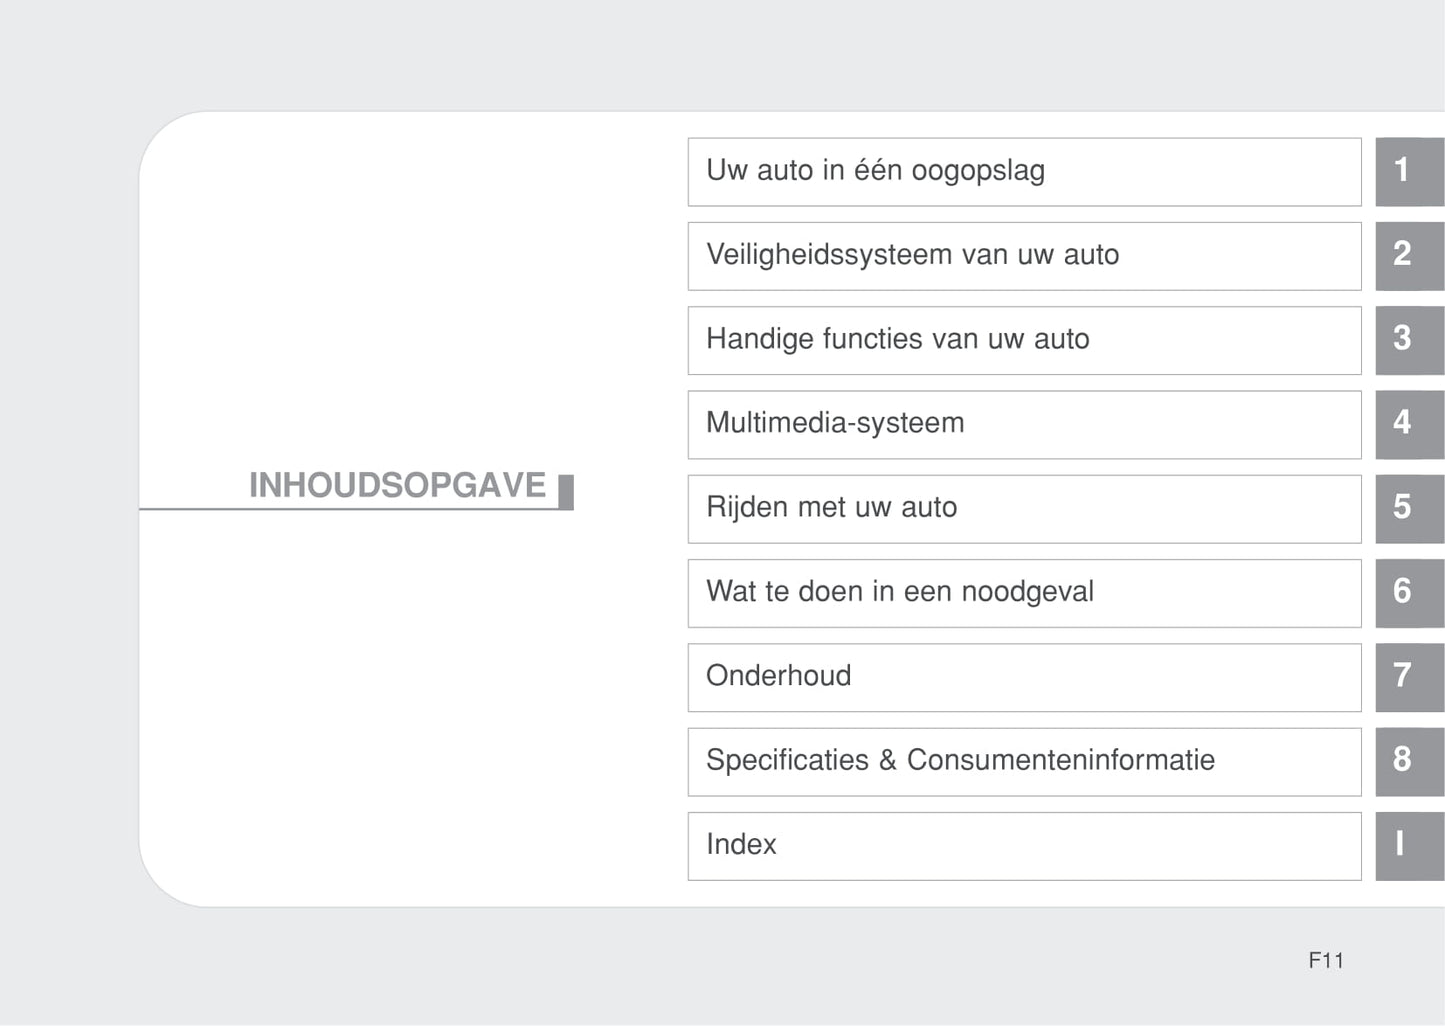The height and width of the screenshot is (1026, 1445).
Task: Click 'Wat te doen in een noodgeval'
Action: [899, 592]
